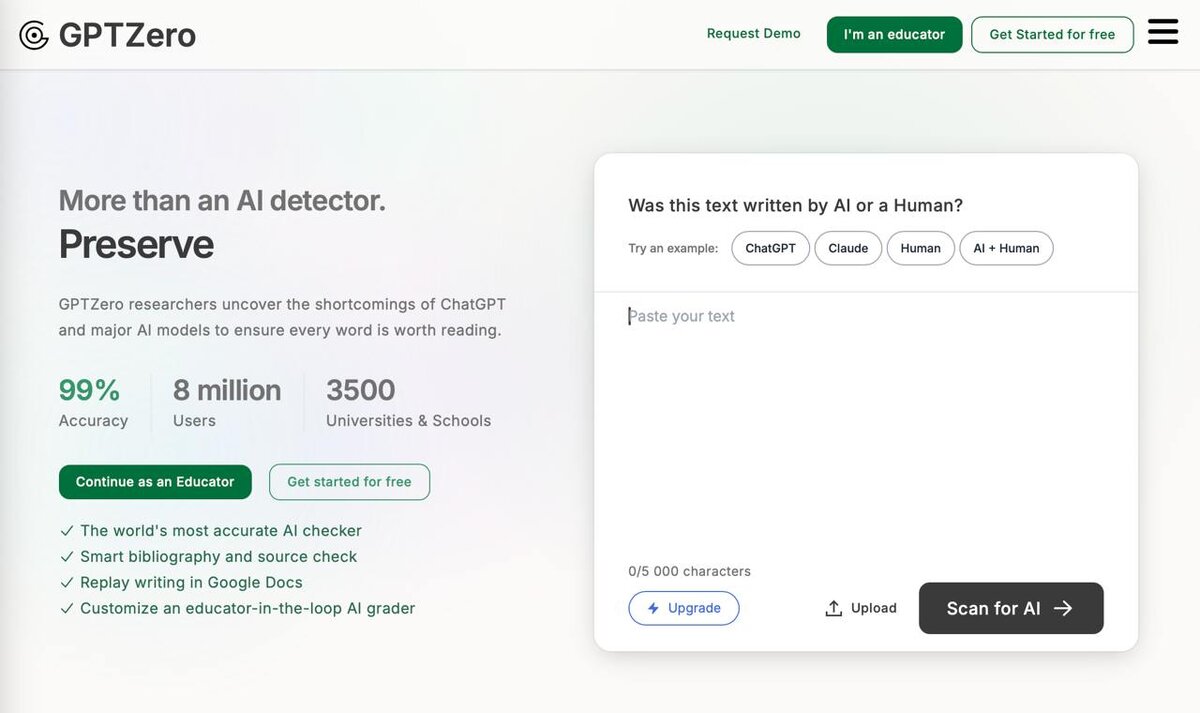Viewport: 1200px width, 713px height.
Task: Click the upload arrow icon
Action: pyautogui.click(x=833, y=608)
